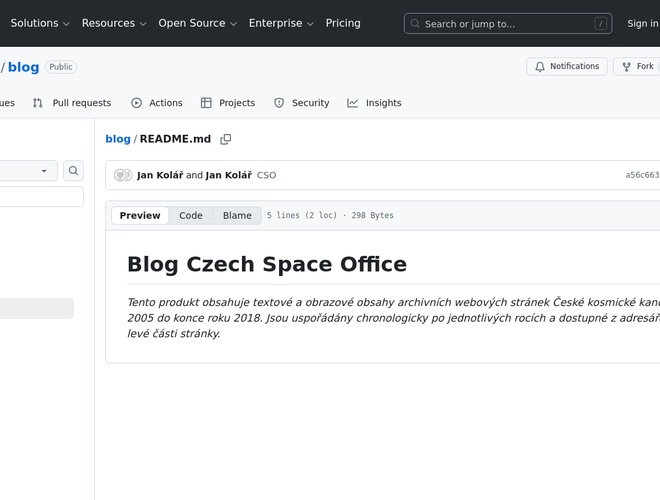Open the Pricing page link

343,23
